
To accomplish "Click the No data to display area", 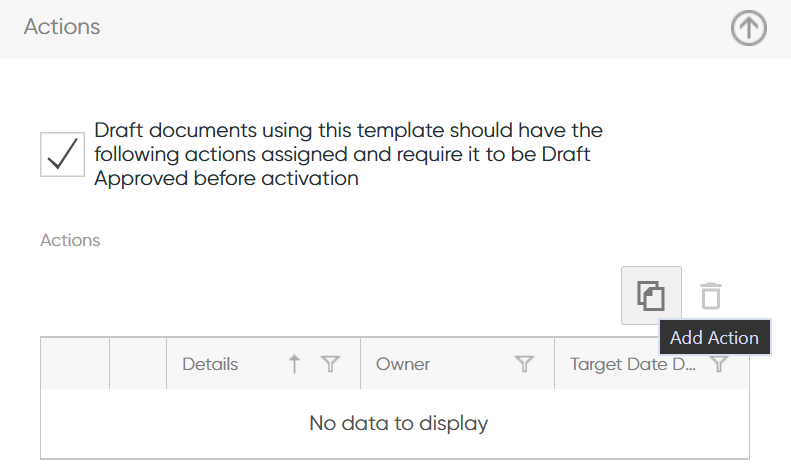I will pos(399,423).
